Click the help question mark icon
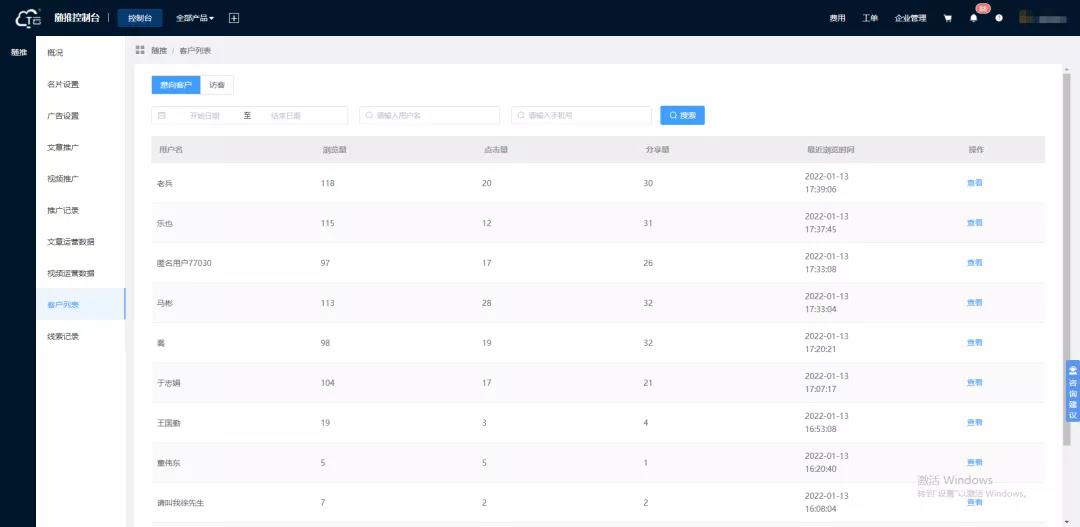 [x=999, y=18]
